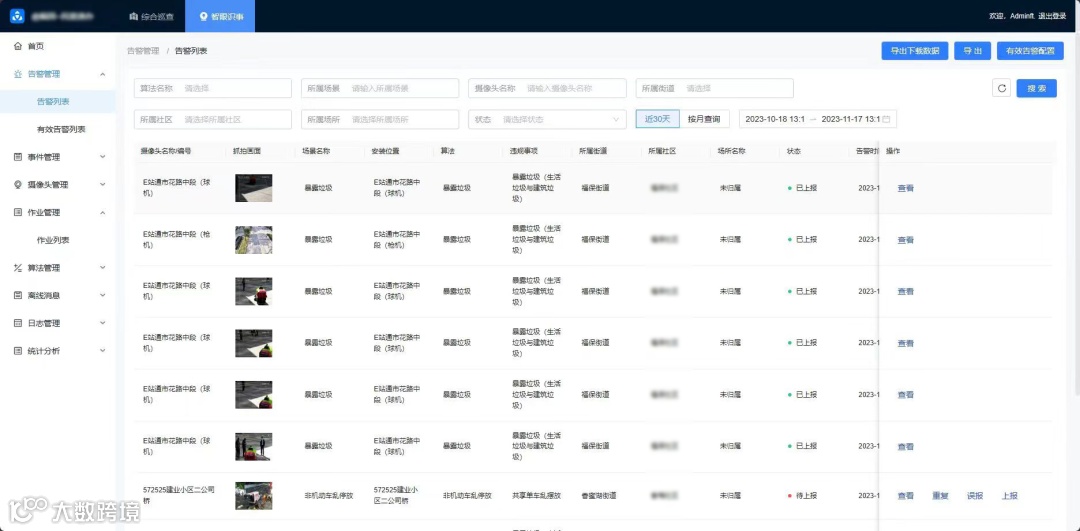
Task: Click the 事件管理 sidebar icon
Action: point(18,157)
